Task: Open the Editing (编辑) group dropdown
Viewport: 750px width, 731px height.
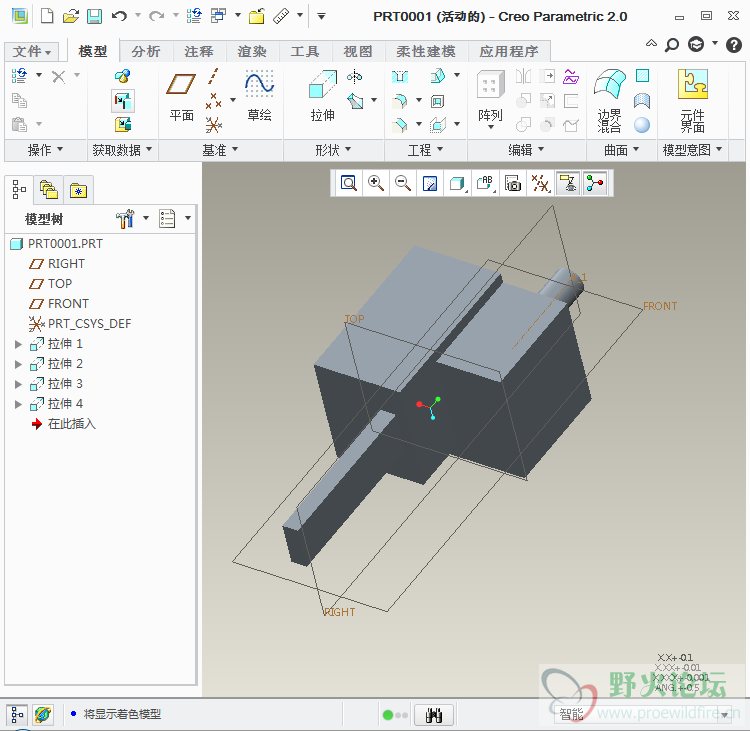Action: coord(526,150)
